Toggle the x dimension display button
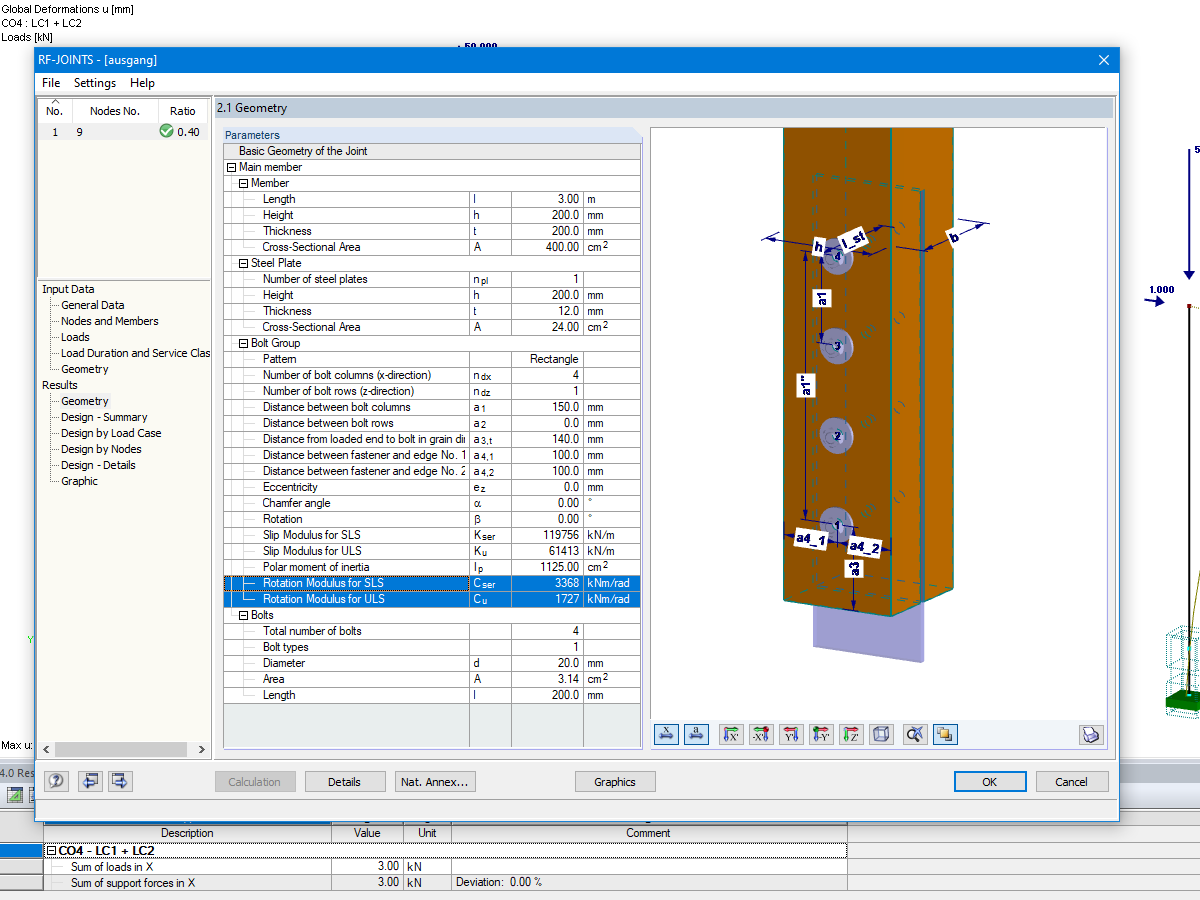Screen dimensions: 1200x900 pyautogui.click(x=666, y=734)
